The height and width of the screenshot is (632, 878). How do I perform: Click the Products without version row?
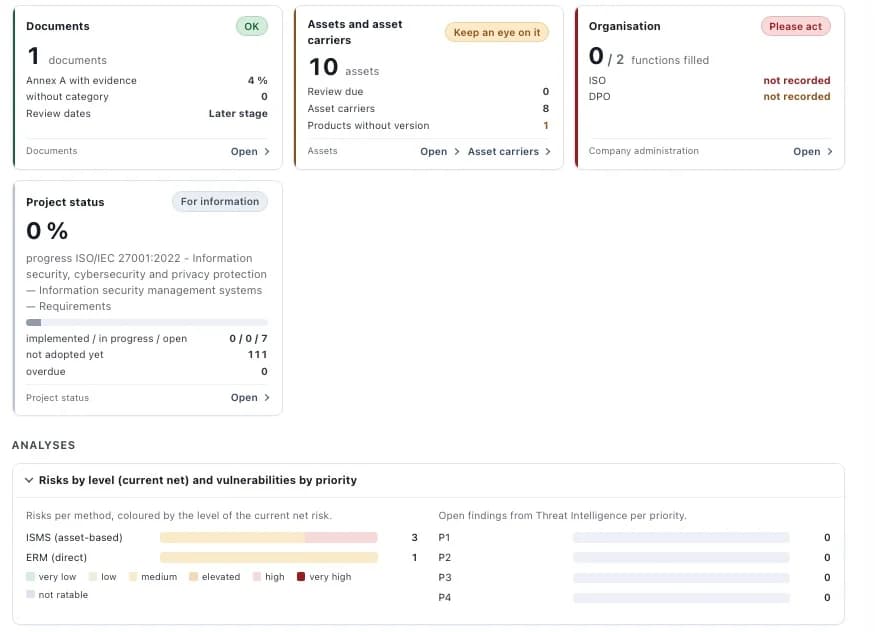[x=428, y=126]
